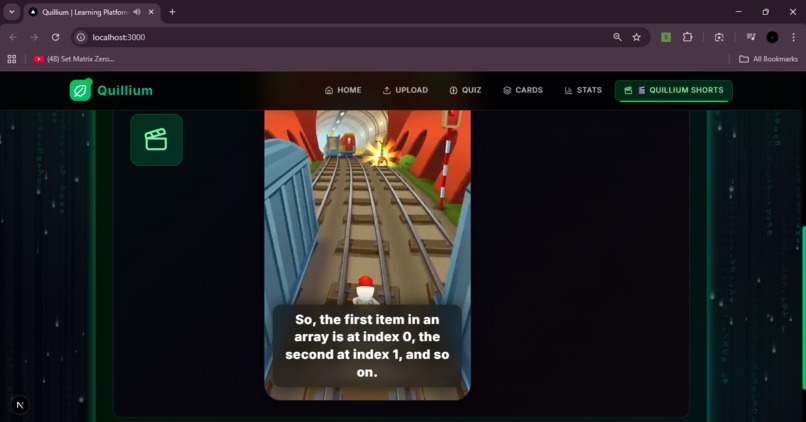The width and height of the screenshot is (806, 422).
Task: View site information icon in address bar
Action: (x=81, y=37)
